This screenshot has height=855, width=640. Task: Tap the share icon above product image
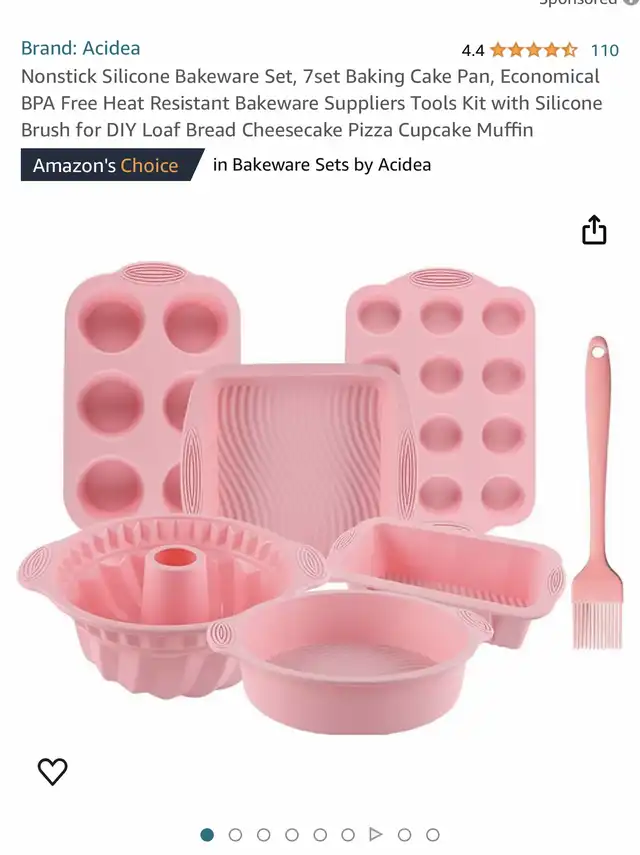click(594, 229)
